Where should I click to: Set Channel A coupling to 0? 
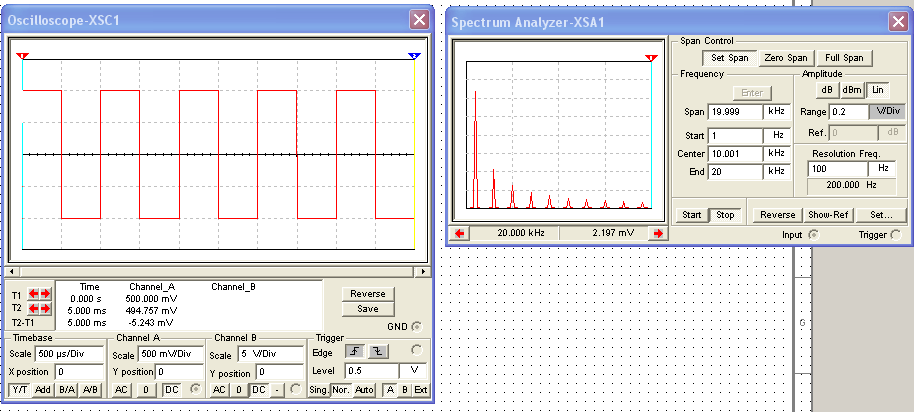(x=146, y=390)
